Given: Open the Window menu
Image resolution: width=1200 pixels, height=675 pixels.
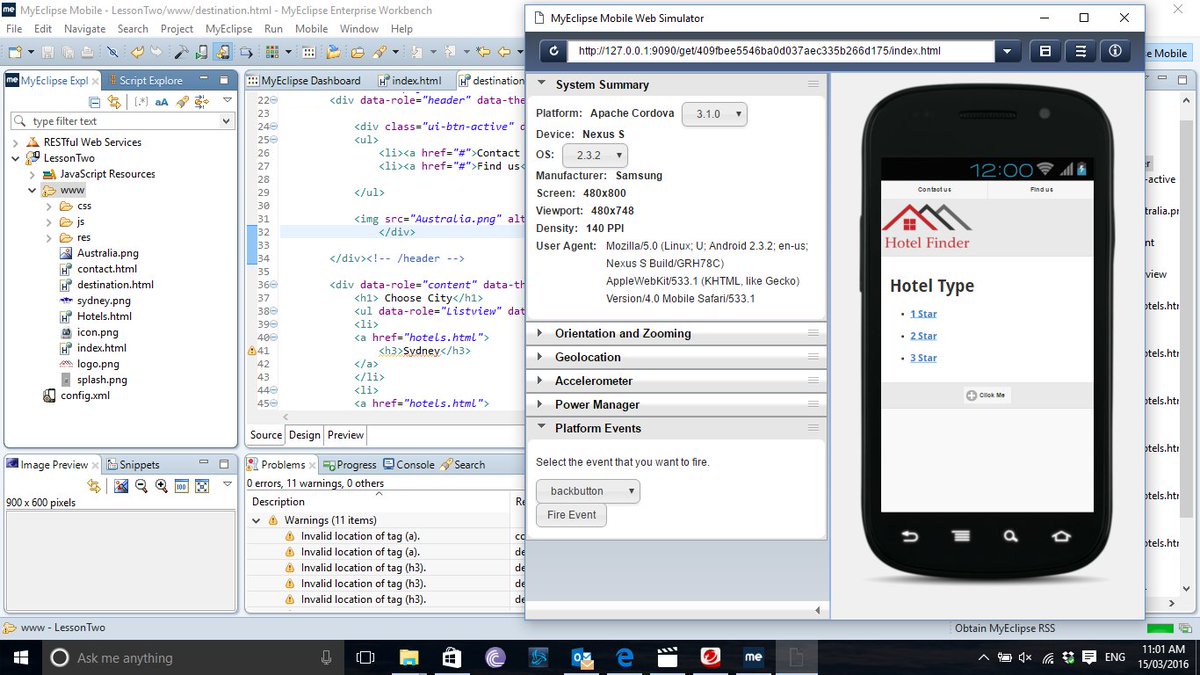Looking at the screenshot, I should (359, 29).
